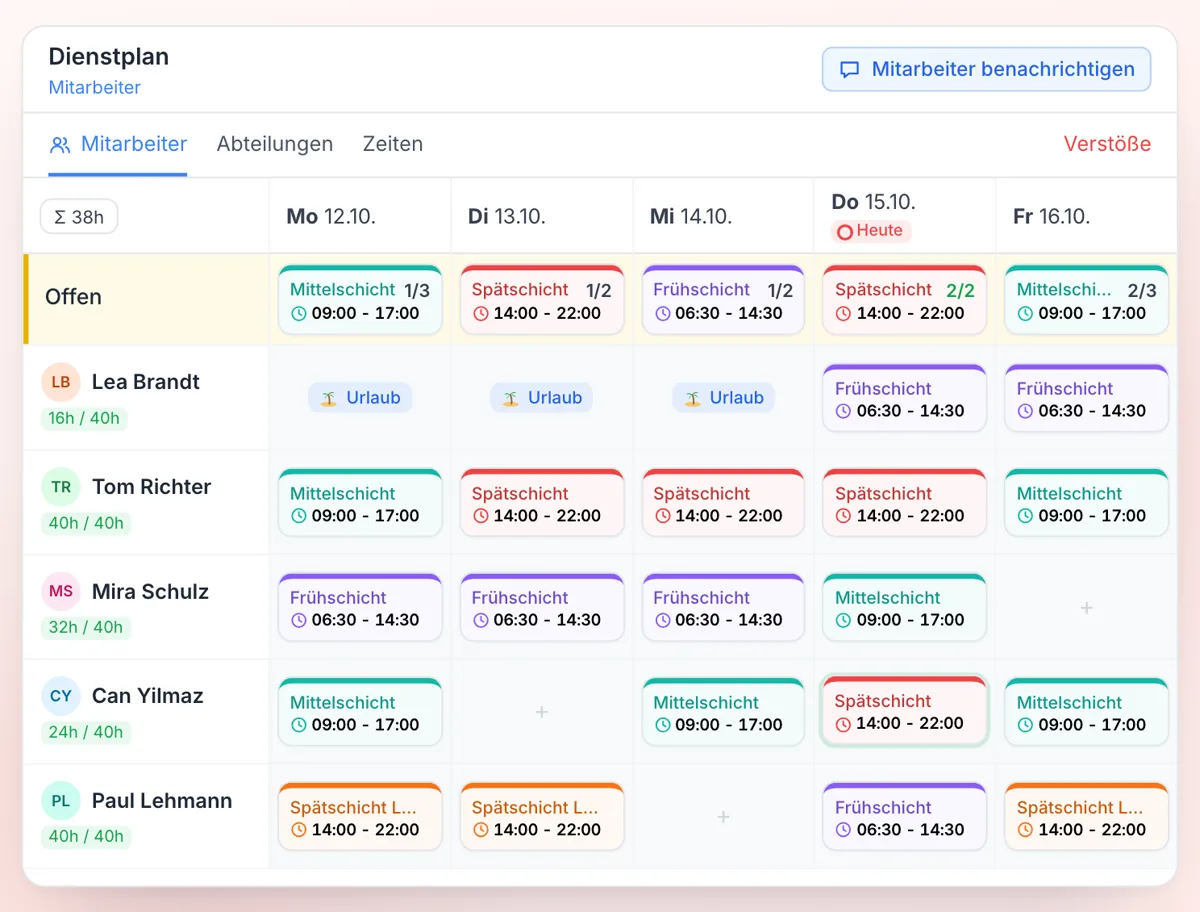Open Paul Lehmann's Spätschicht L... on Tuesday
1200x912 pixels.
pyautogui.click(x=542, y=817)
